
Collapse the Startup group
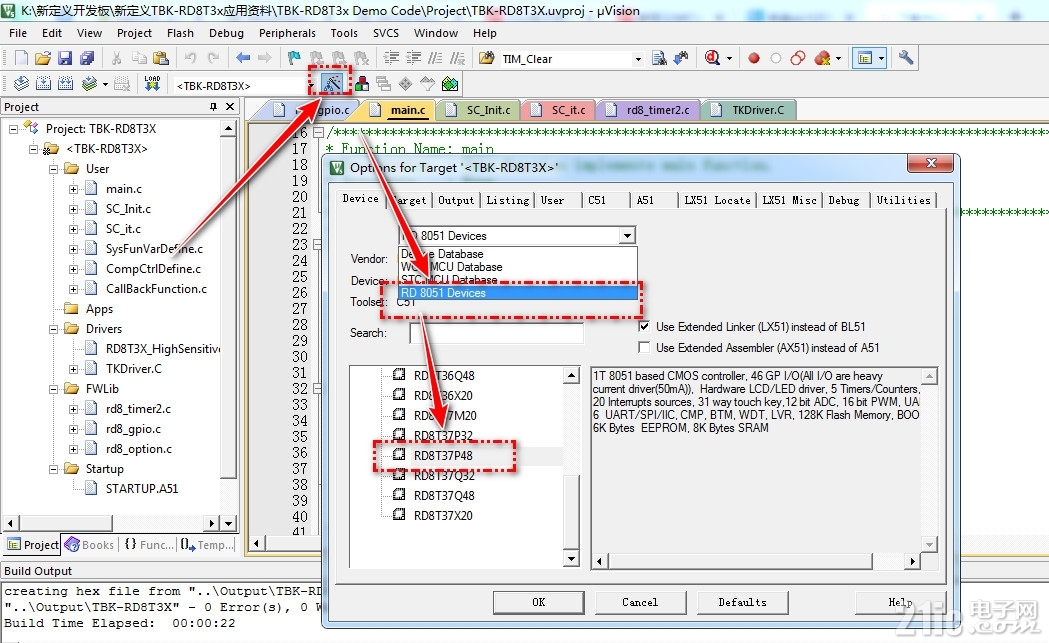click(54, 470)
